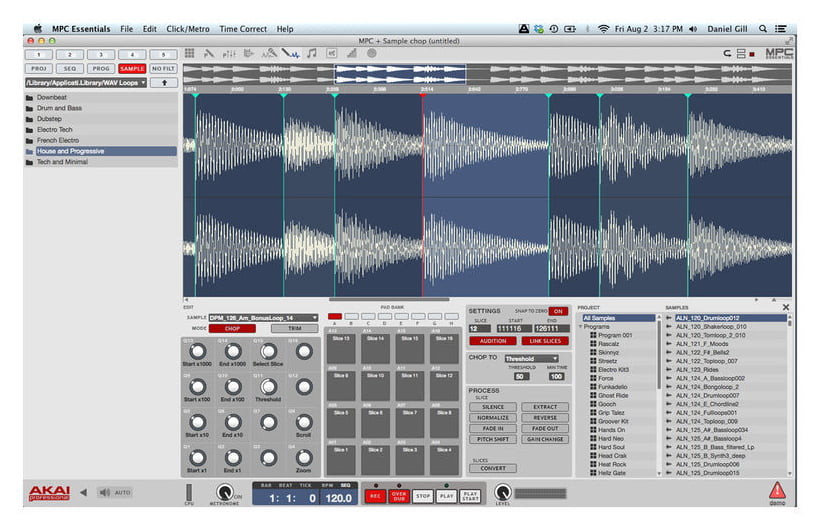820x530 pixels.
Task: Click the Zoom knob
Action: [x=304, y=458]
